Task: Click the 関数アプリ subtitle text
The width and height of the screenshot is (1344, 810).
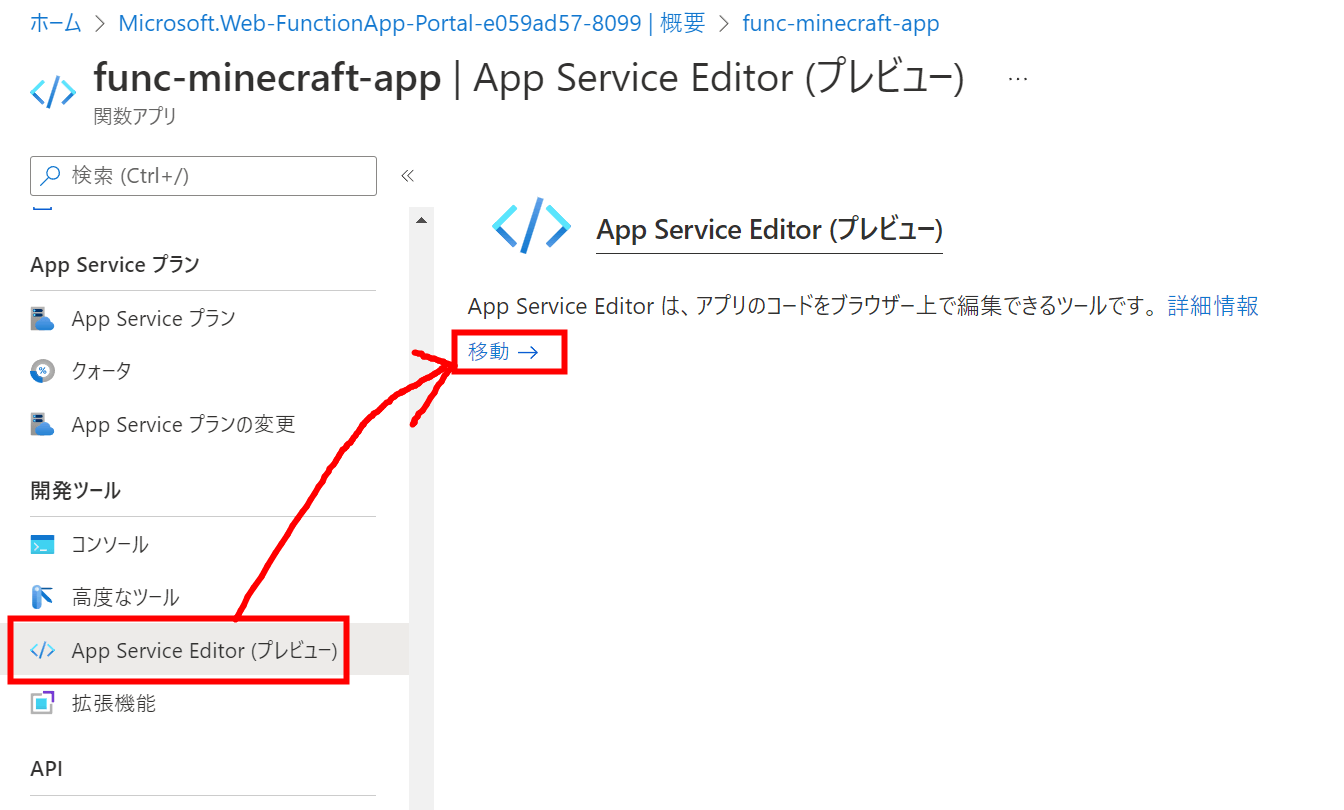Action: coord(135,116)
